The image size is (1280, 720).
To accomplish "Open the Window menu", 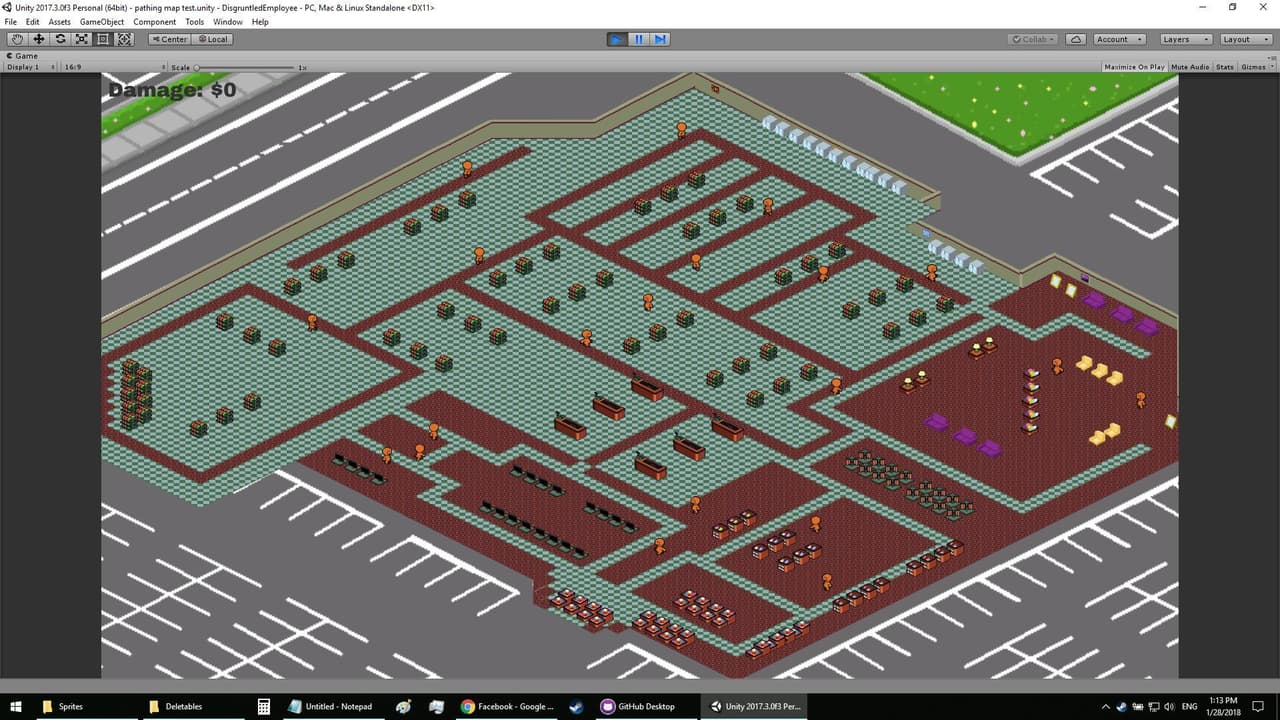I will [x=228, y=22].
